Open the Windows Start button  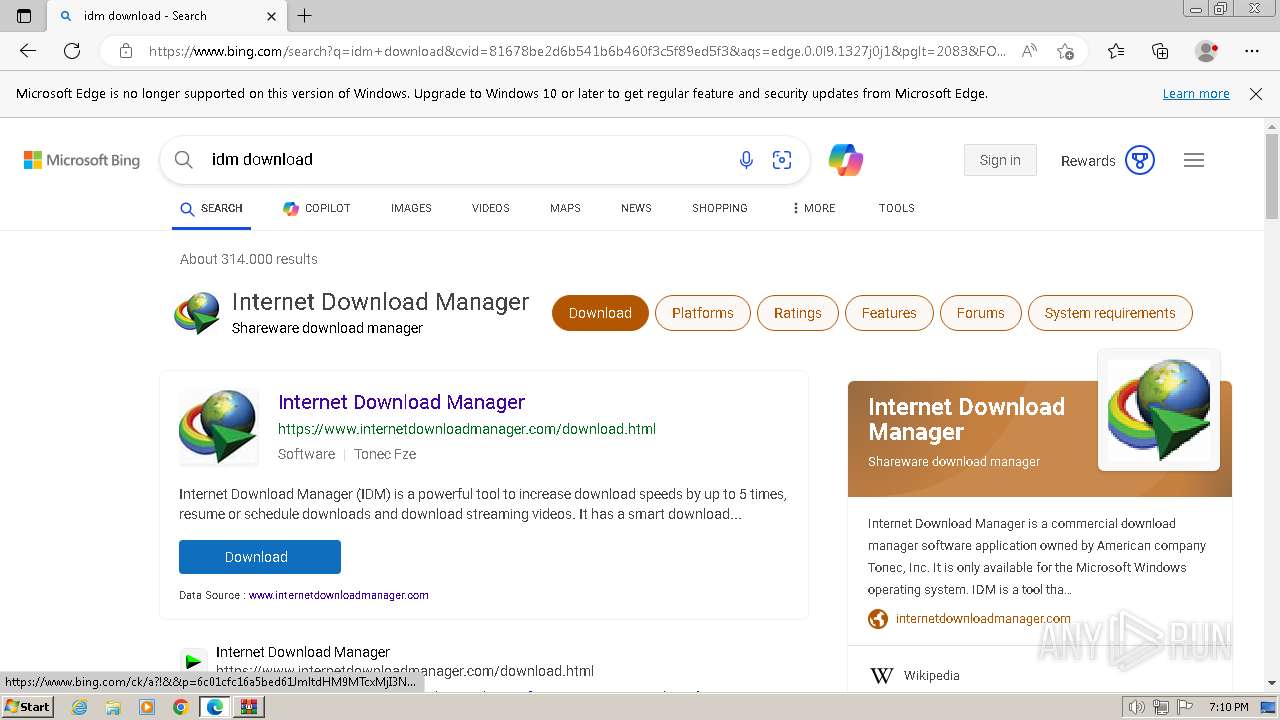tap(27, 706)
